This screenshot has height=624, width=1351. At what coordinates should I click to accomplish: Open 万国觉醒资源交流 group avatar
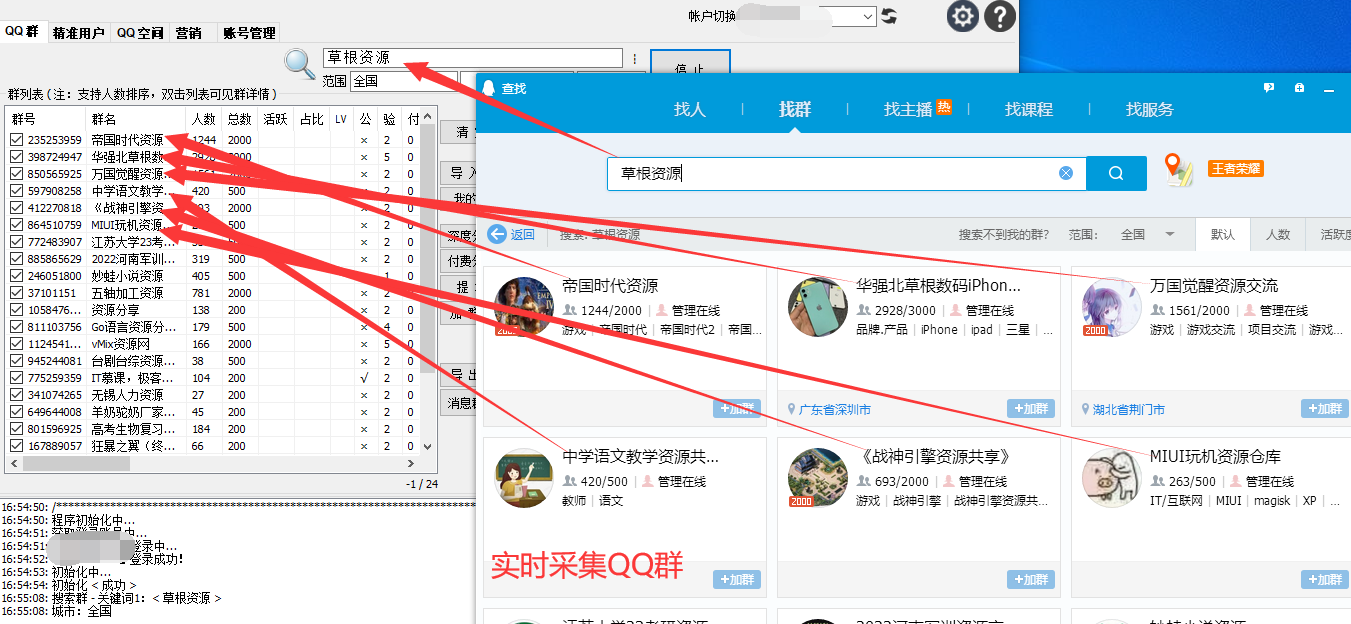tap(1112, 306)
